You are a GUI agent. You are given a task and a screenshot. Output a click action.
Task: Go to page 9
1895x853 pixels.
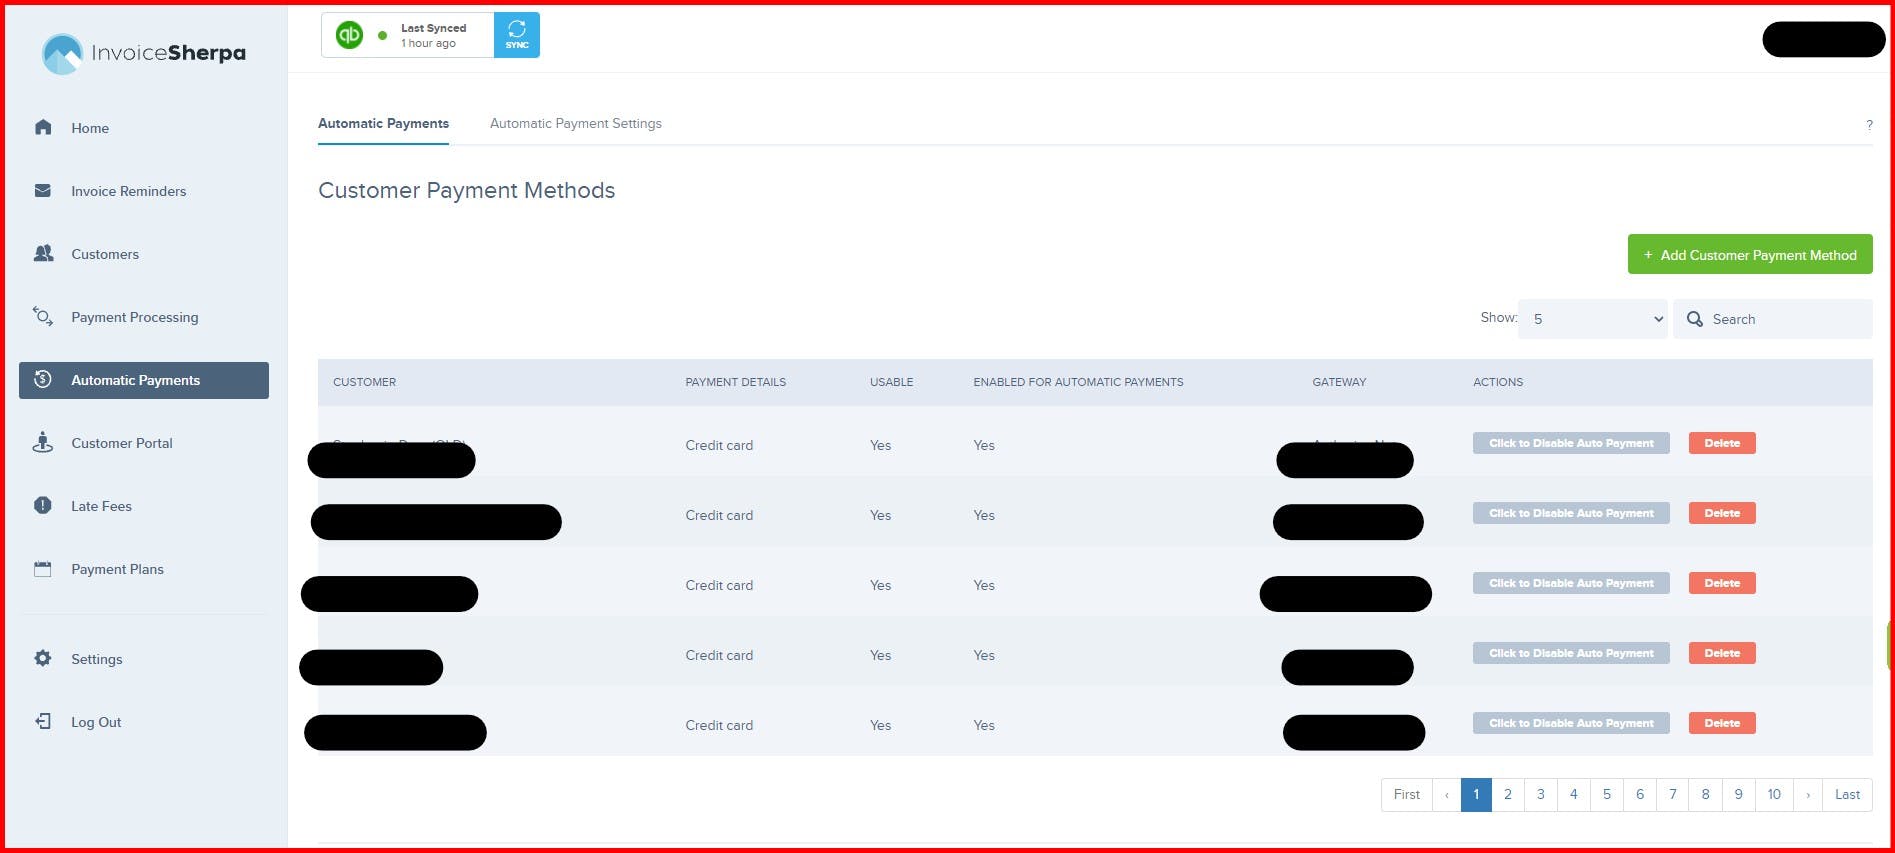pyautogui.click(x=1739, y=795)
